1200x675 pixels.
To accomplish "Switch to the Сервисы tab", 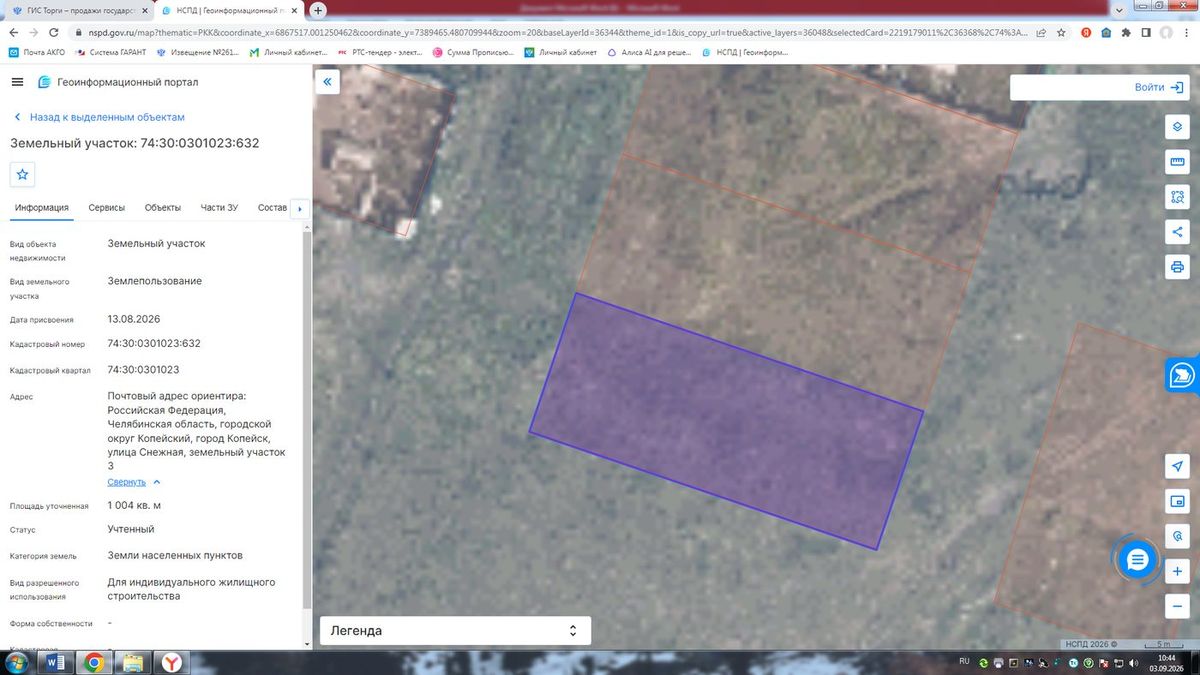I will [107, 208].
